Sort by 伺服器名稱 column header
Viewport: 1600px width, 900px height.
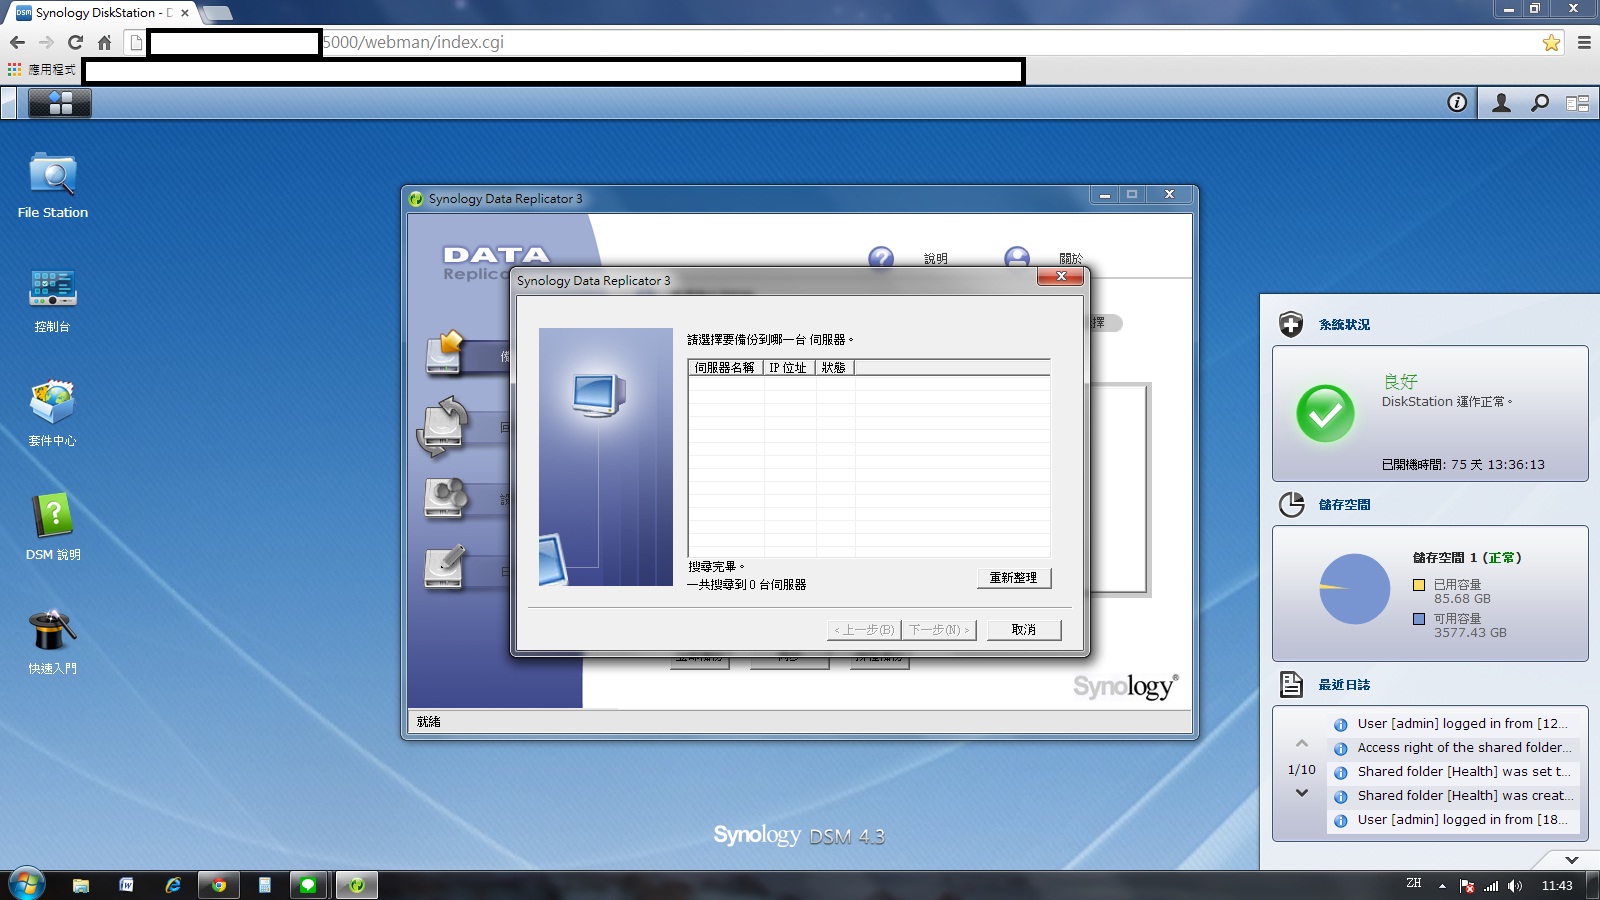click(725, 367)
